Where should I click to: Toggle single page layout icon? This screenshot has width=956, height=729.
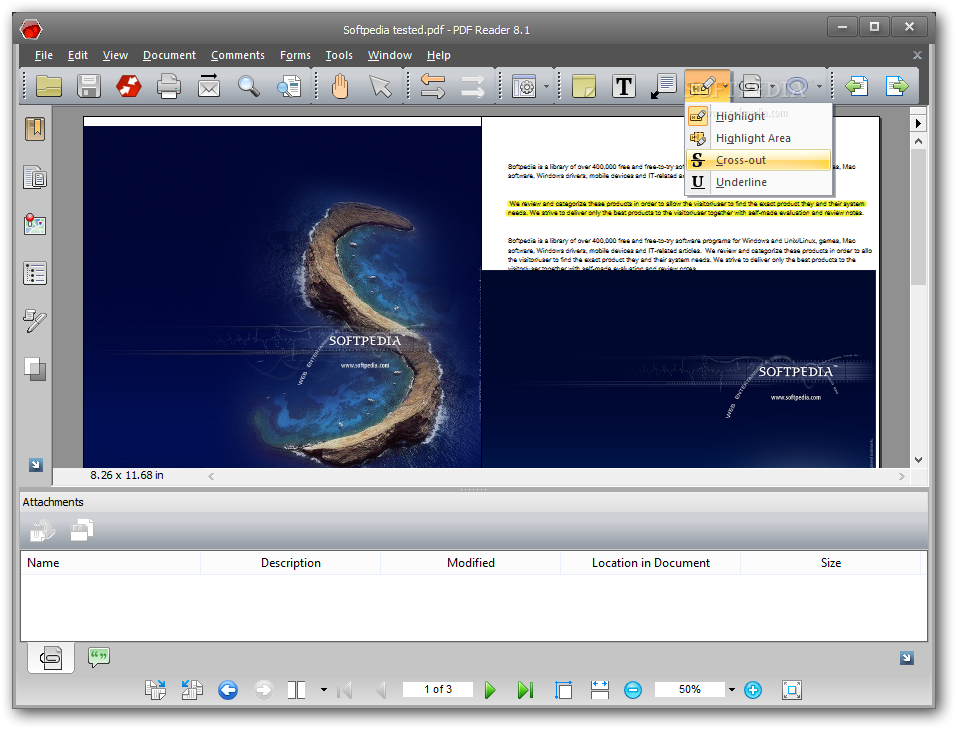pyautogui.click(x=297, y=690)
